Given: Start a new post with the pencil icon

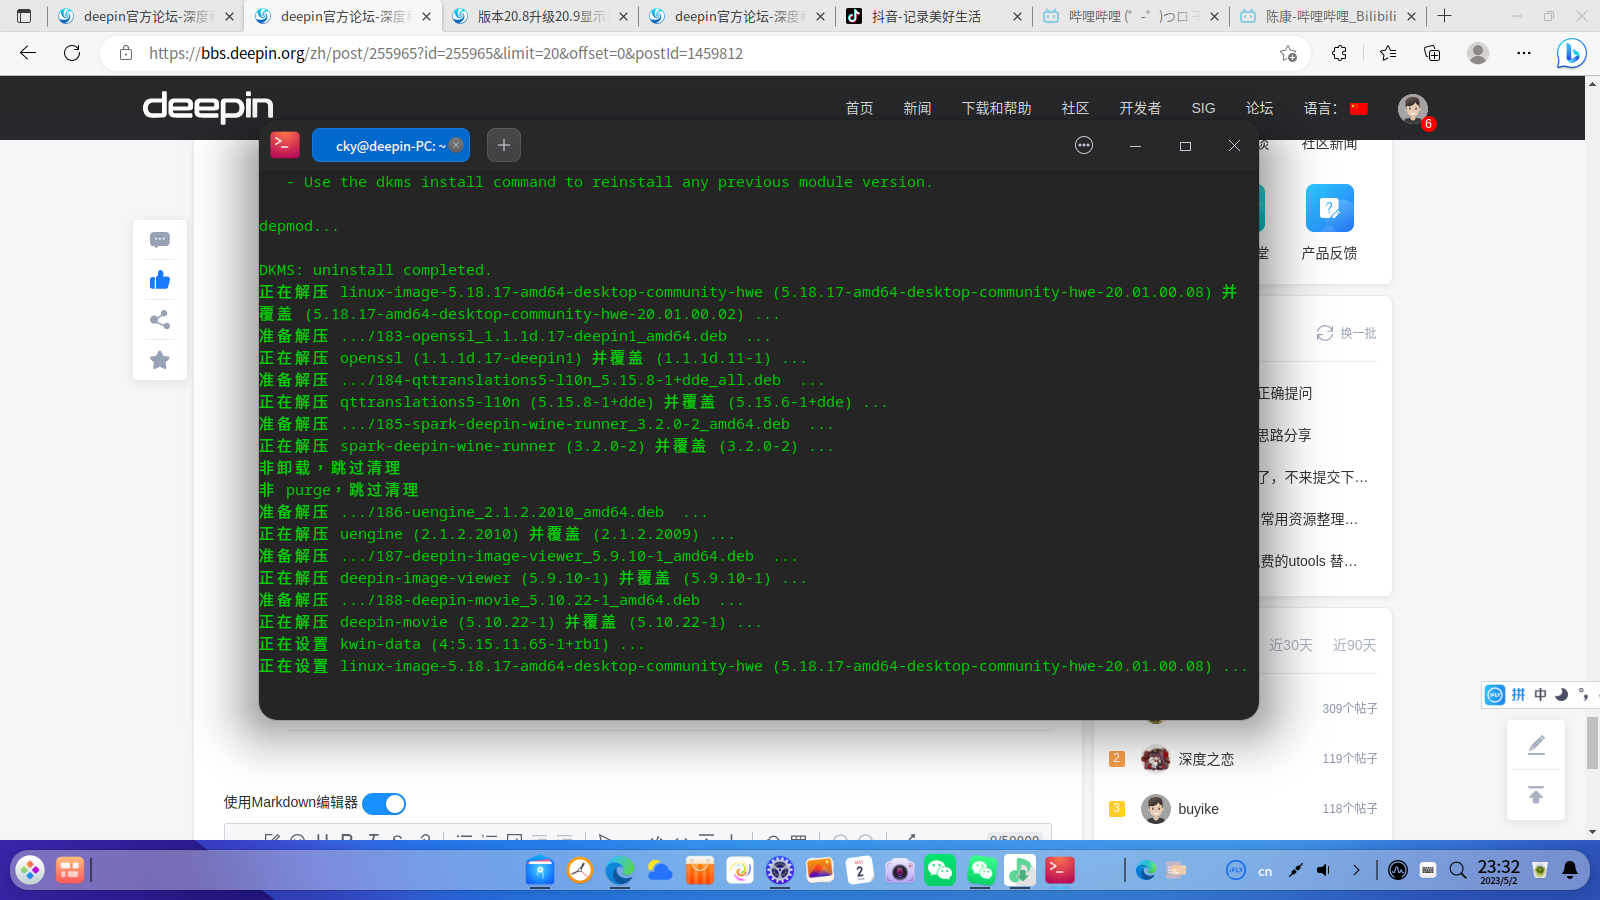Looking at the screenshot, I should click(x=1536, y=744).
